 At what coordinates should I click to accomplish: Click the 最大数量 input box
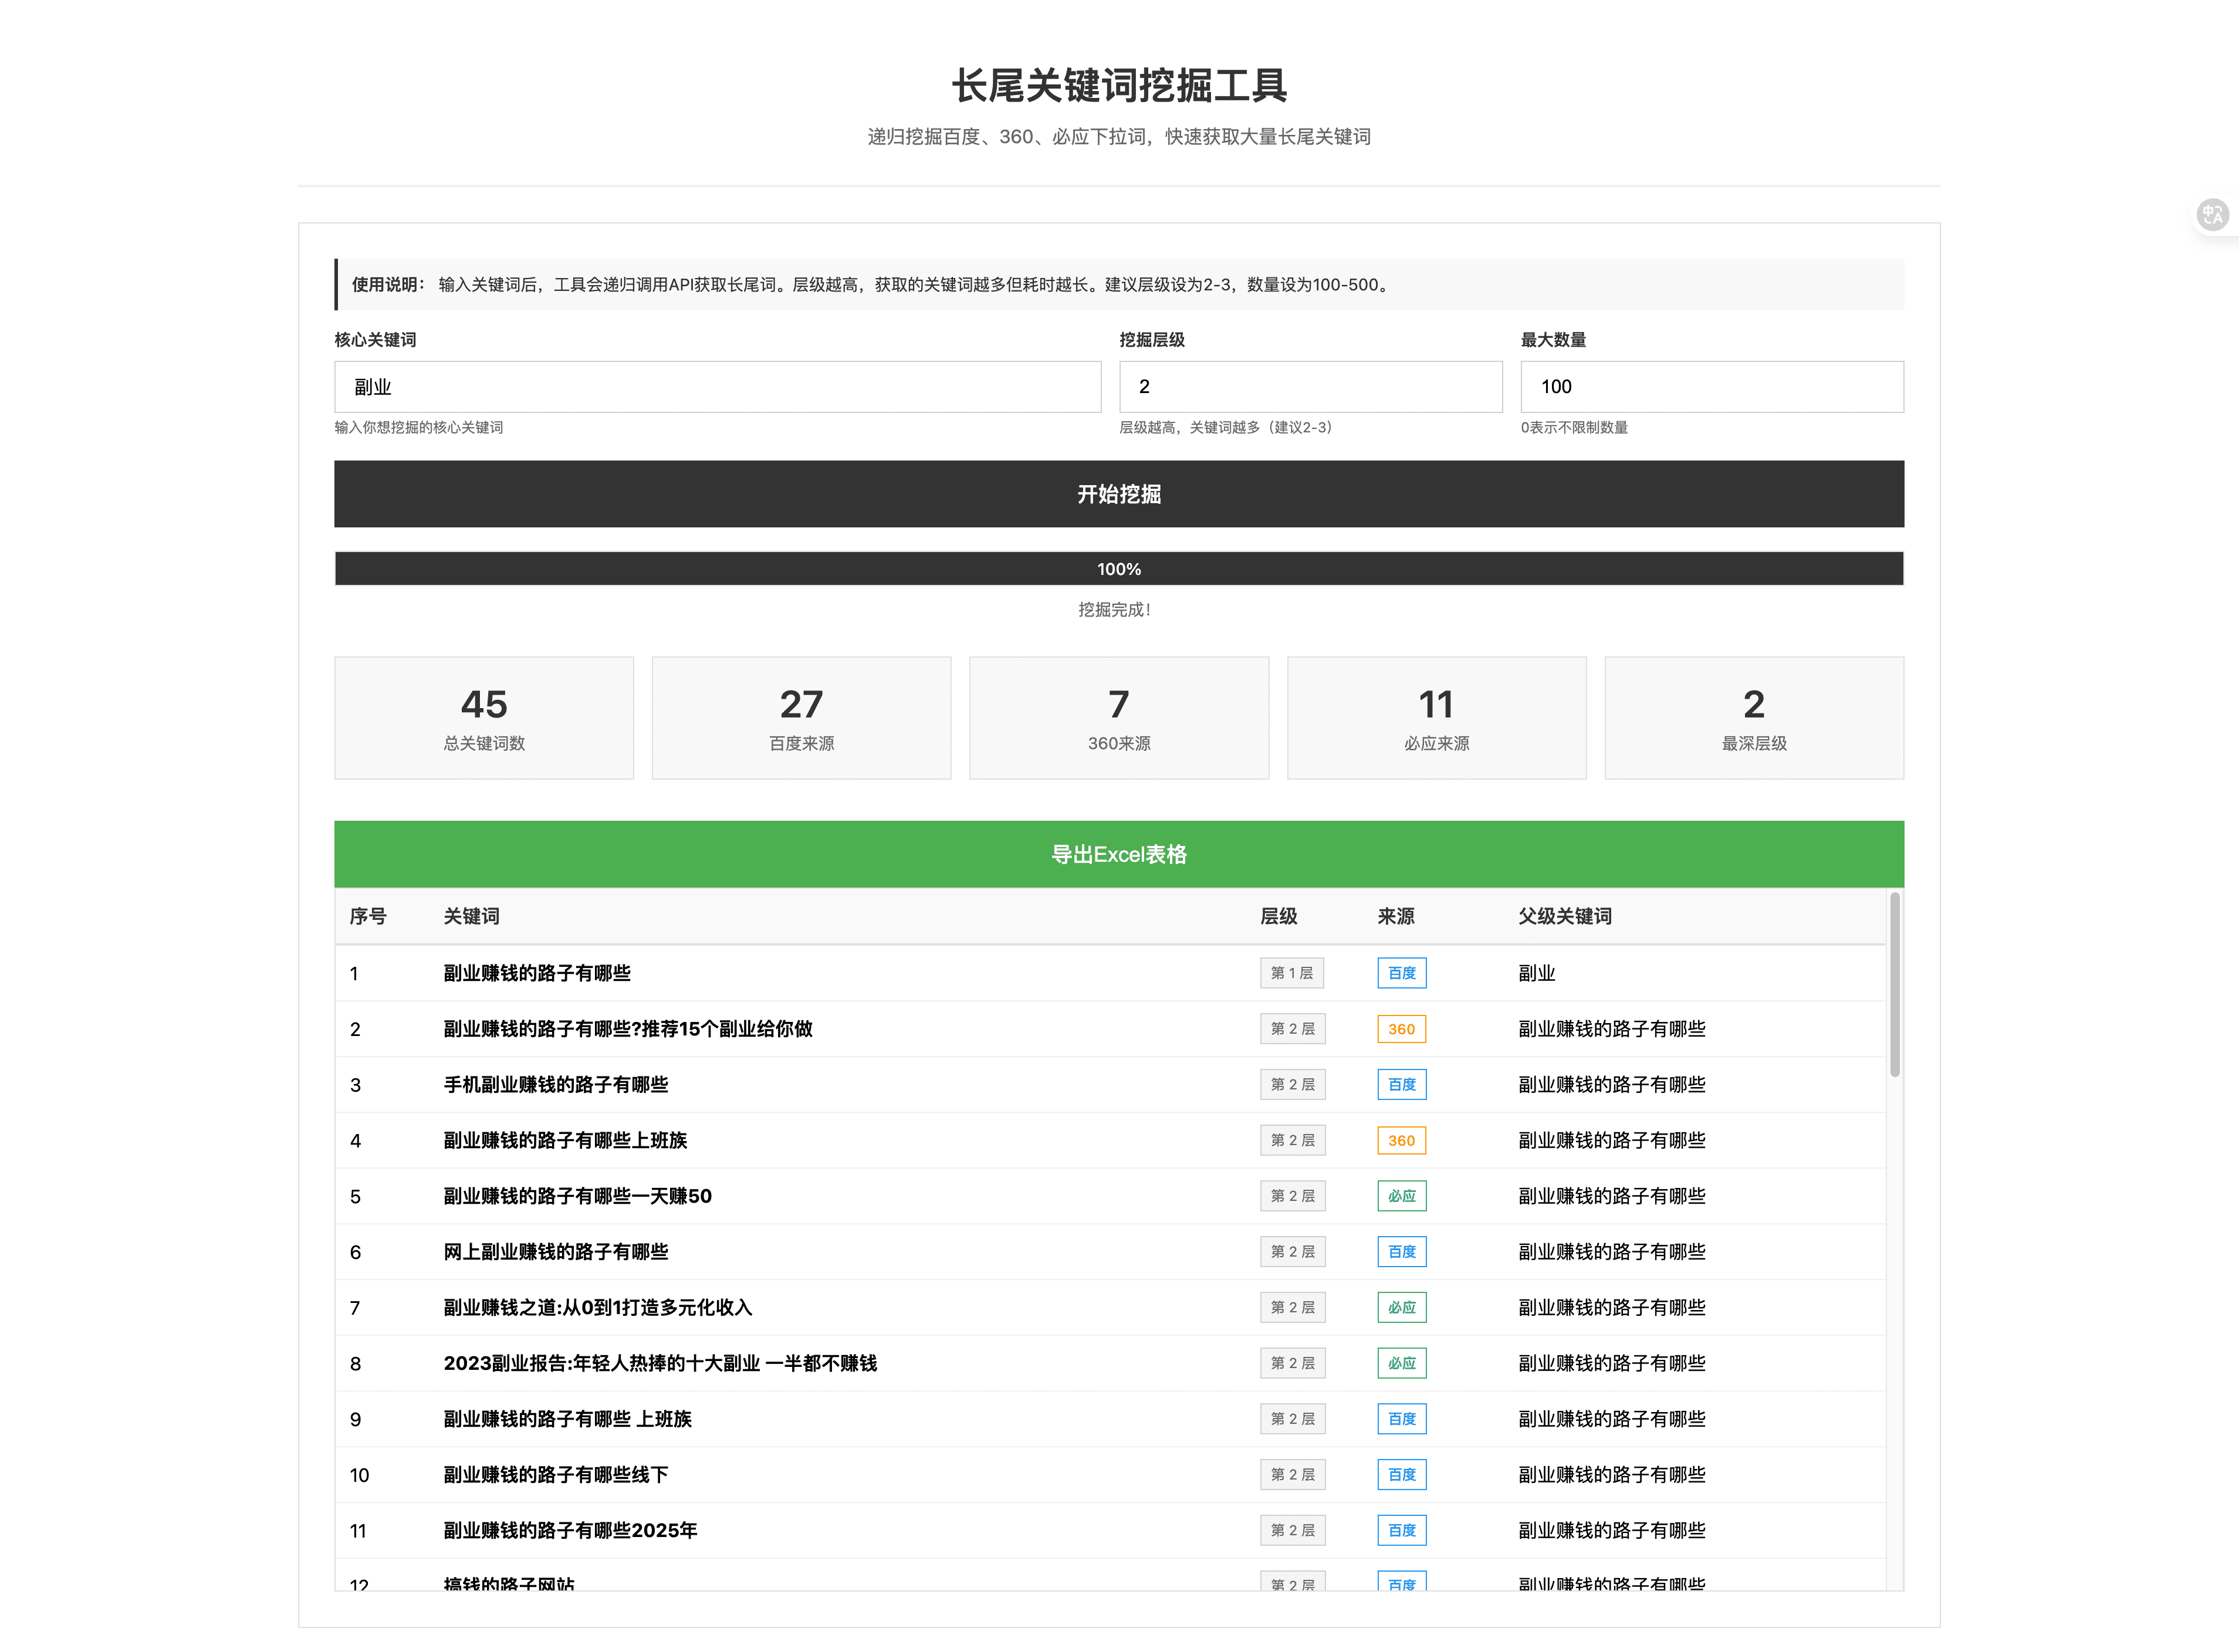point(1711,387)
